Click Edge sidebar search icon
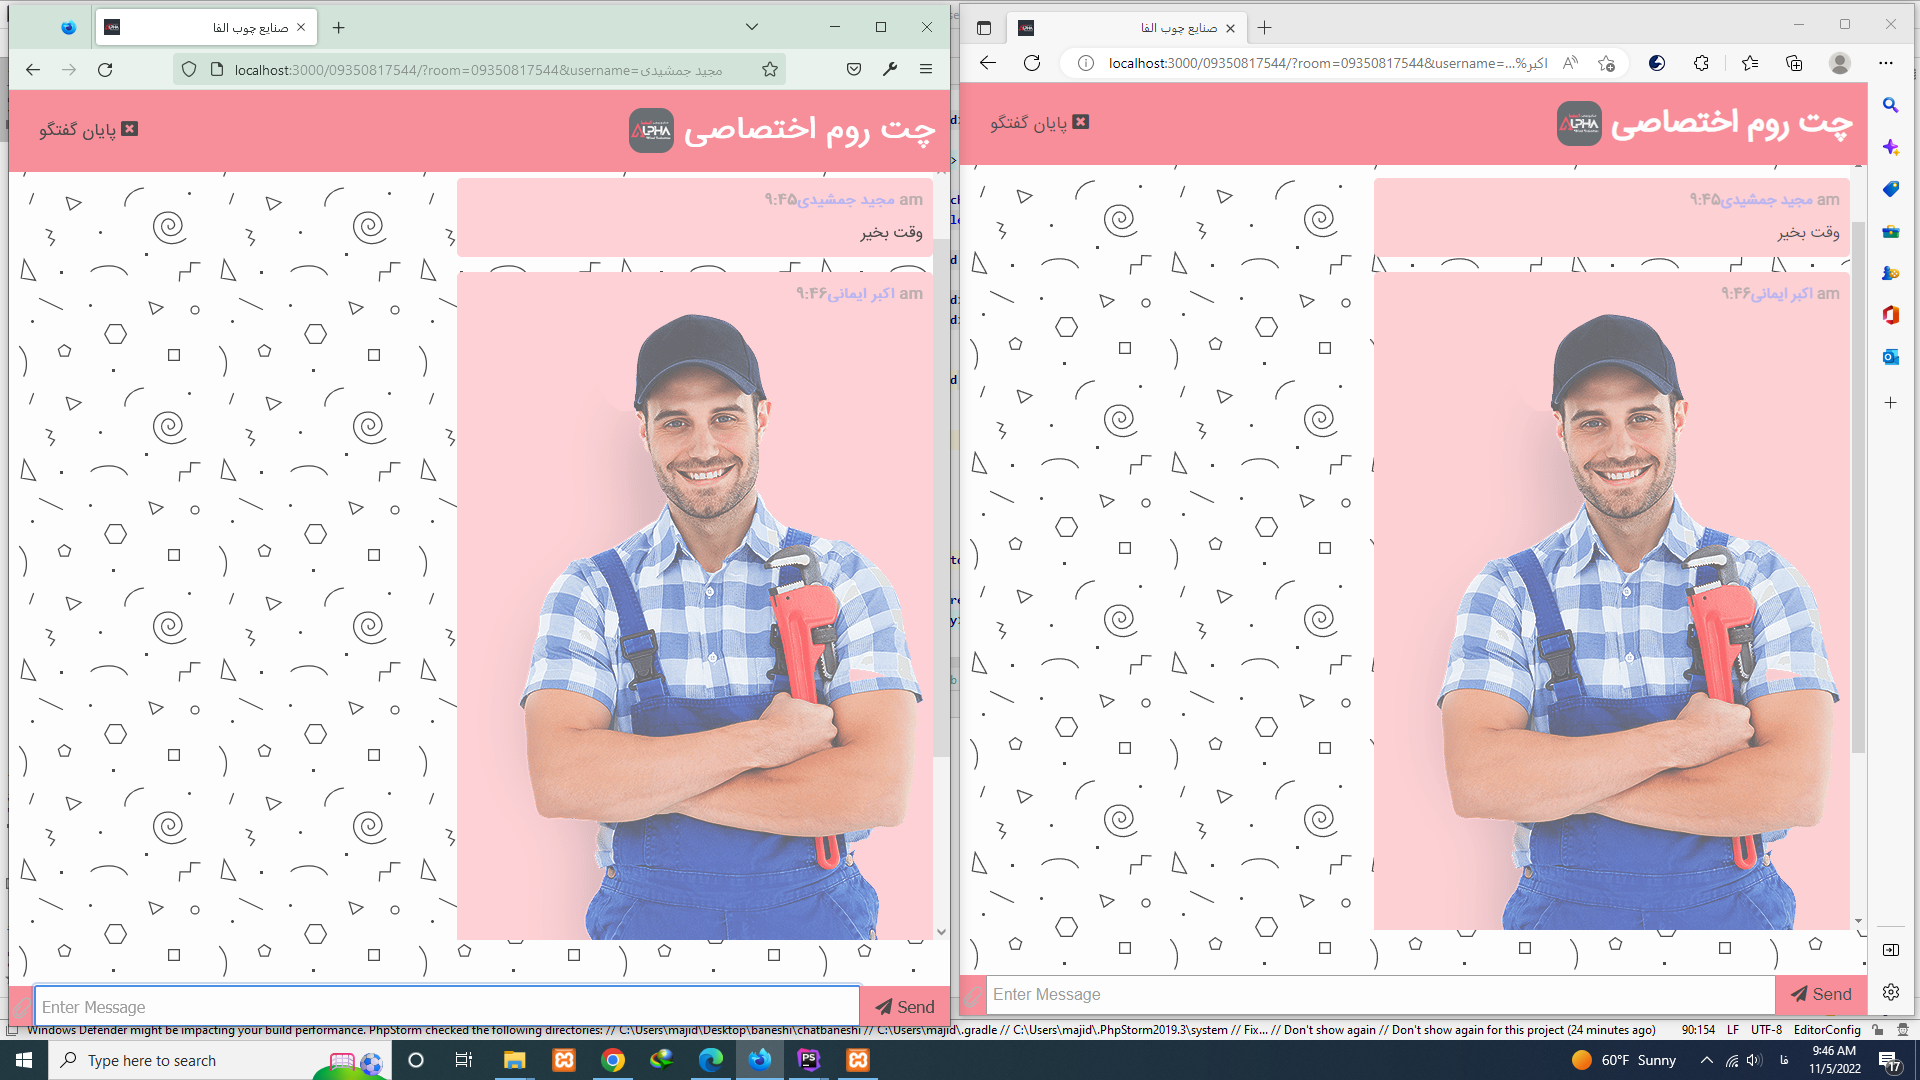The height and width of the screenshot is (1080, 1920). tap(1890, 105)
